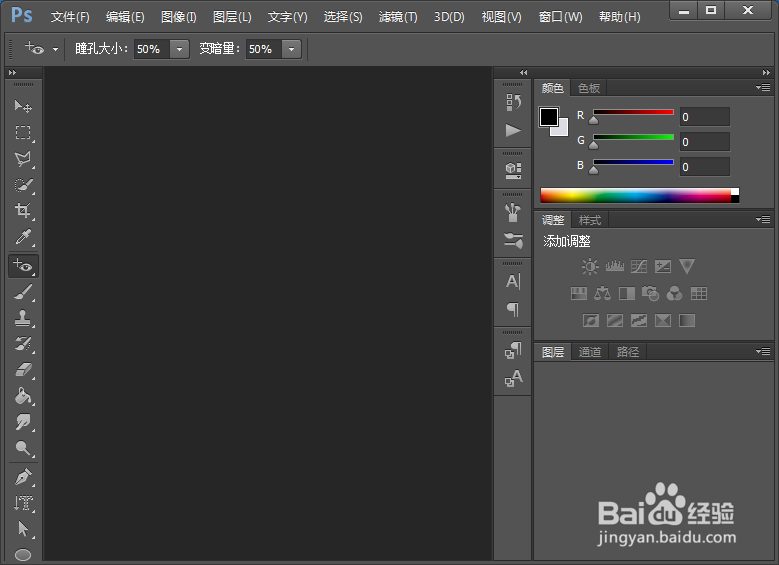The image size is (779, 565).
Task: Open the Brush Presets panel icon
Action: 513,213
